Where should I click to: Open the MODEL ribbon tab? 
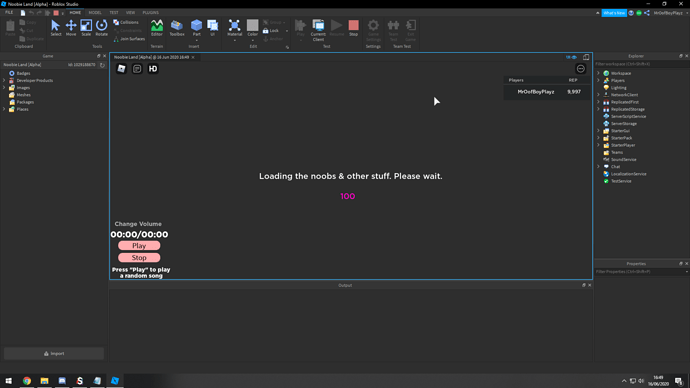pos(95,13)
